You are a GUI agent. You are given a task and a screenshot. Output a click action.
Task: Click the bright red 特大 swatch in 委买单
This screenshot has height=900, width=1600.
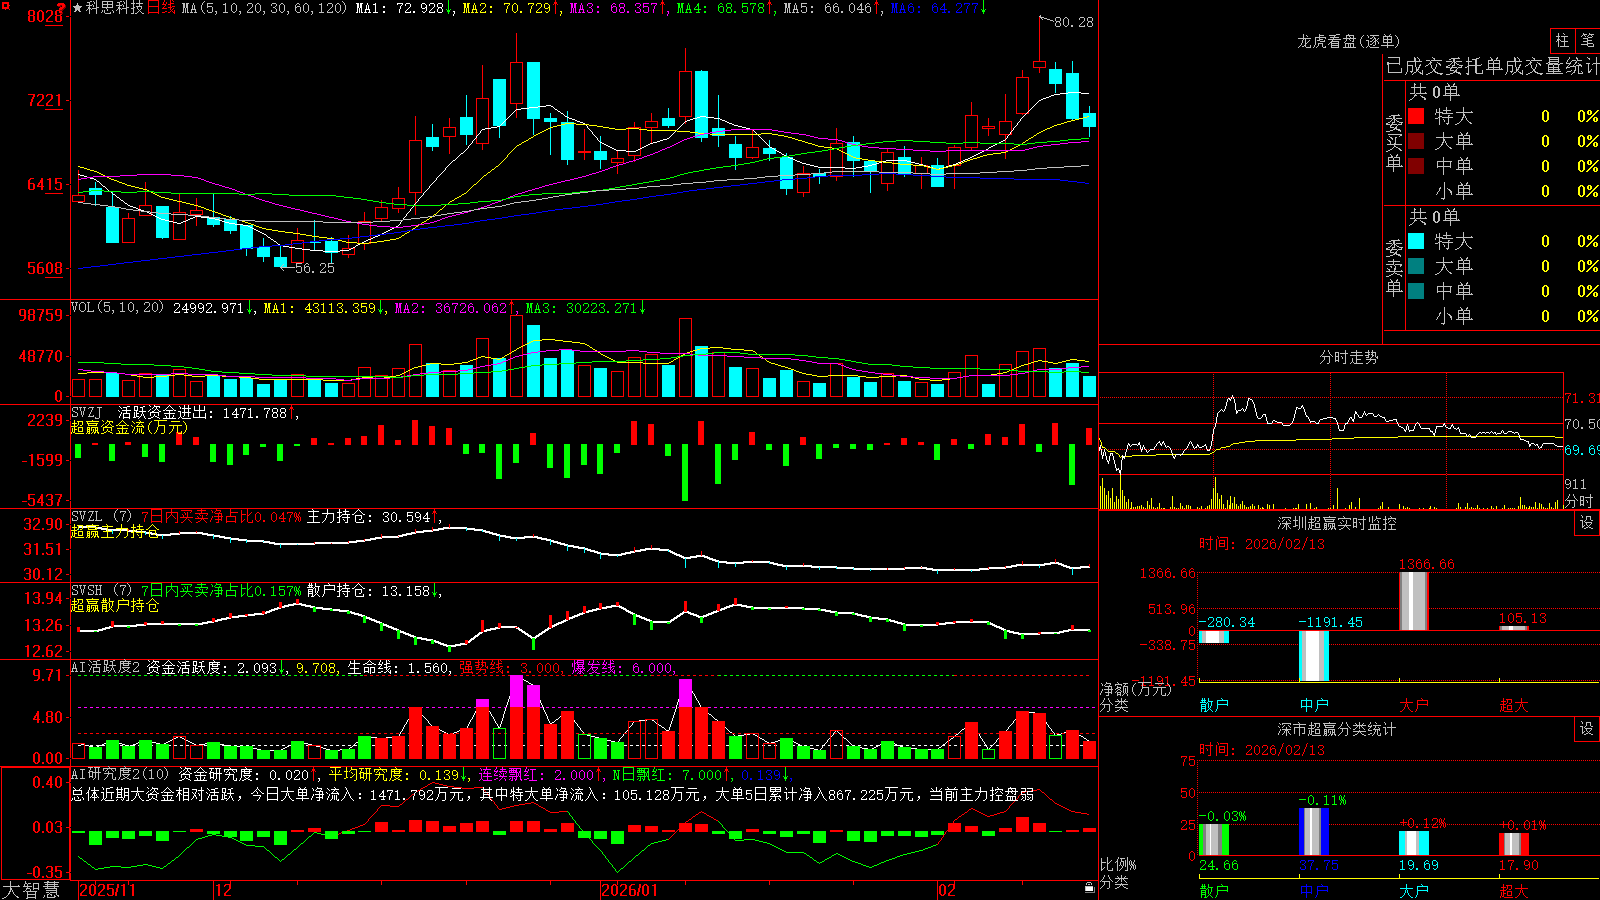pos(1416,116)
